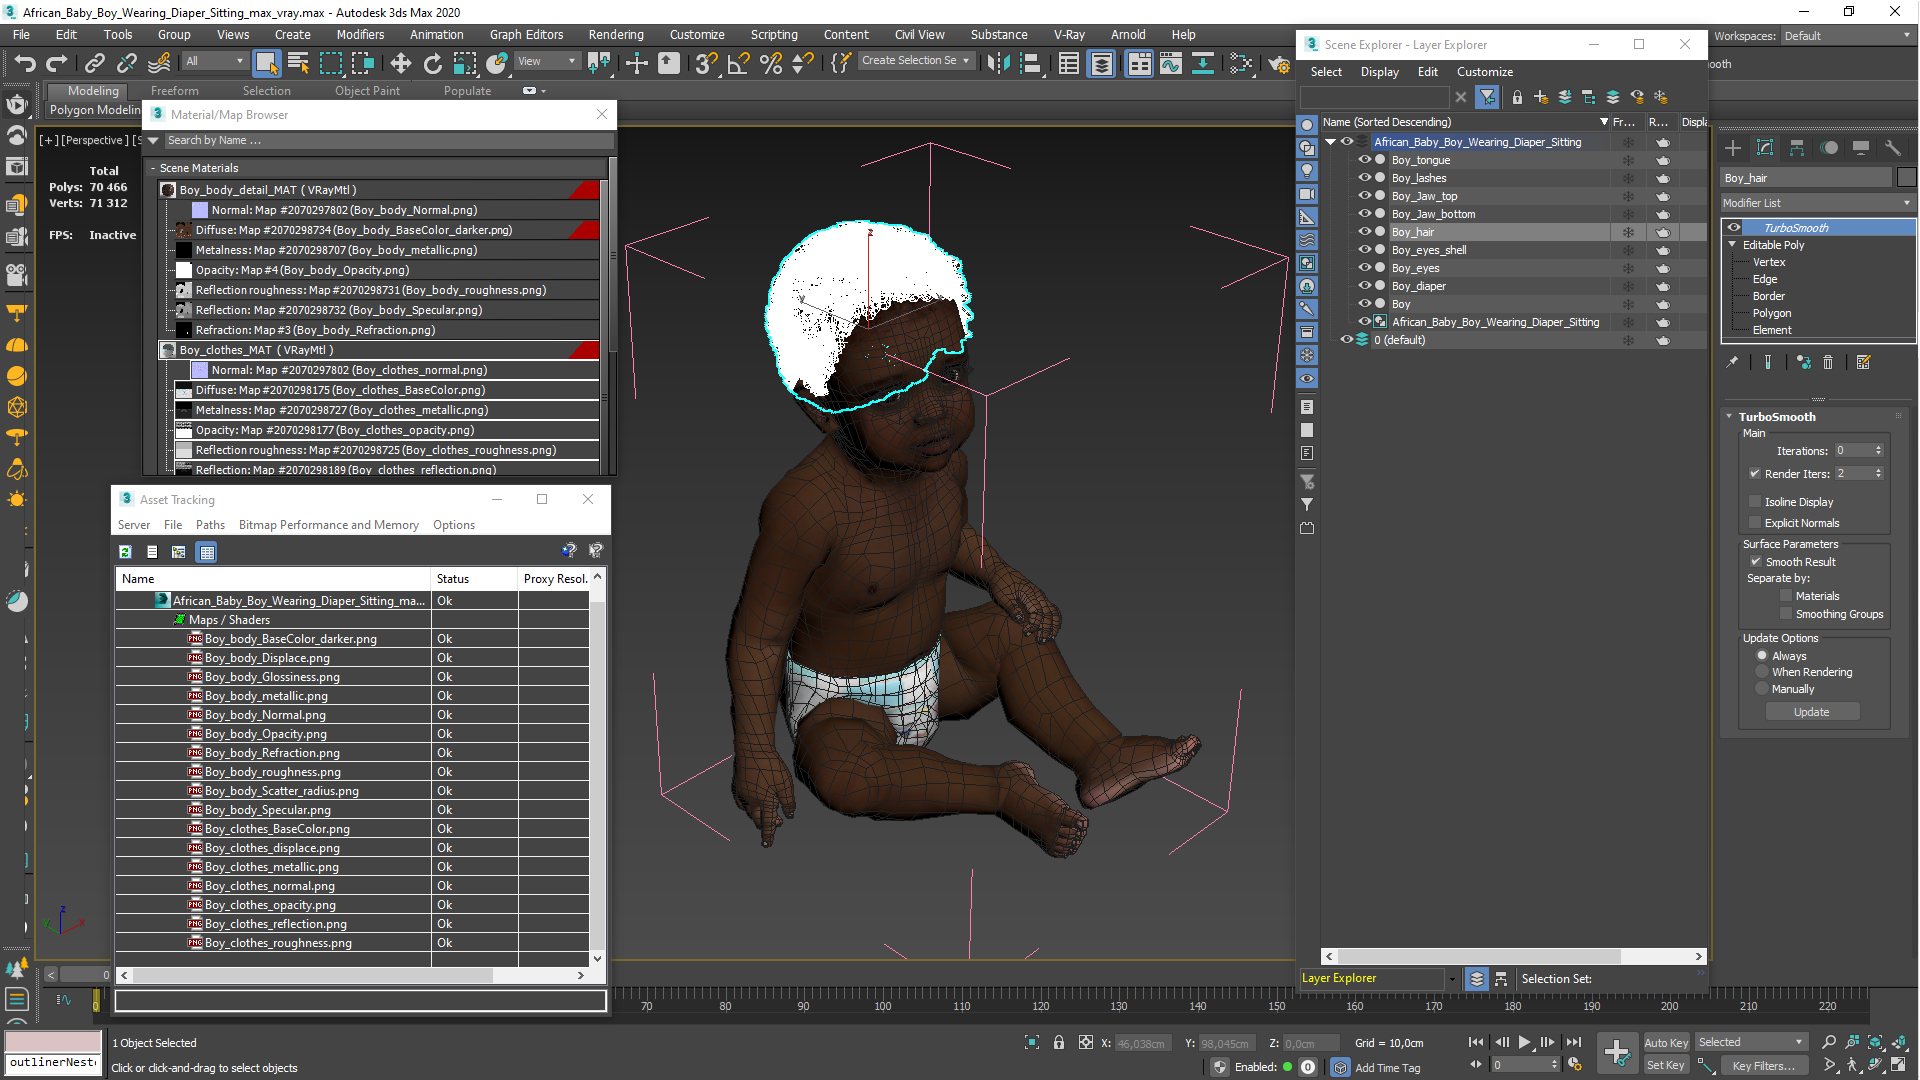Choose the Select and Rotate tool

pyautogui.click(x=432, y=63)
